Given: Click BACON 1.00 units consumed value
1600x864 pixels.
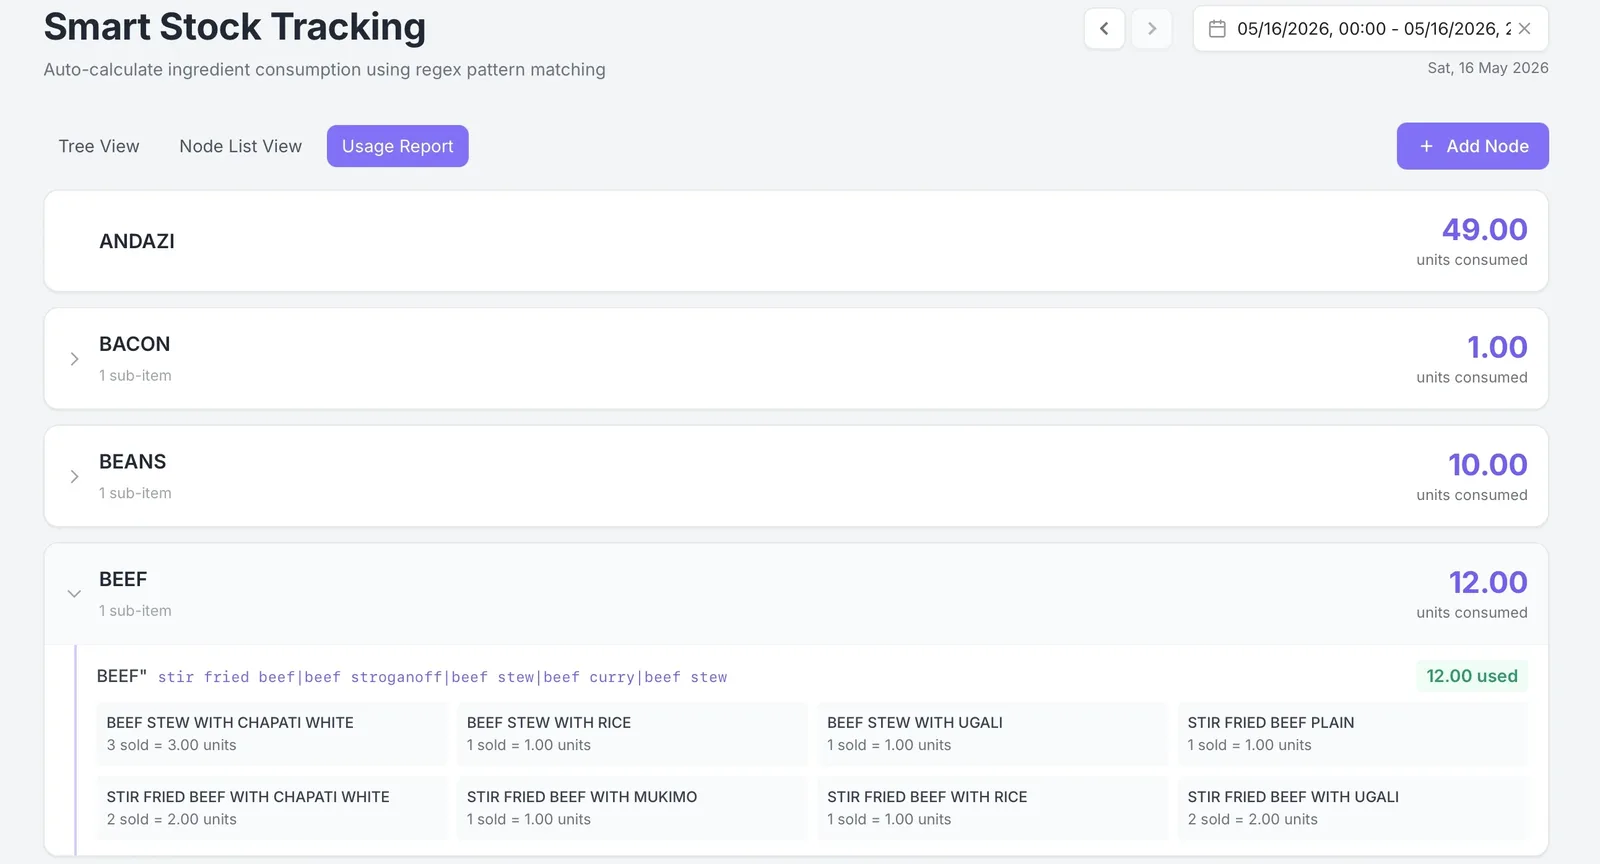Looking at the screenshot, I should pyautogui.click(x=1497, y=347).
